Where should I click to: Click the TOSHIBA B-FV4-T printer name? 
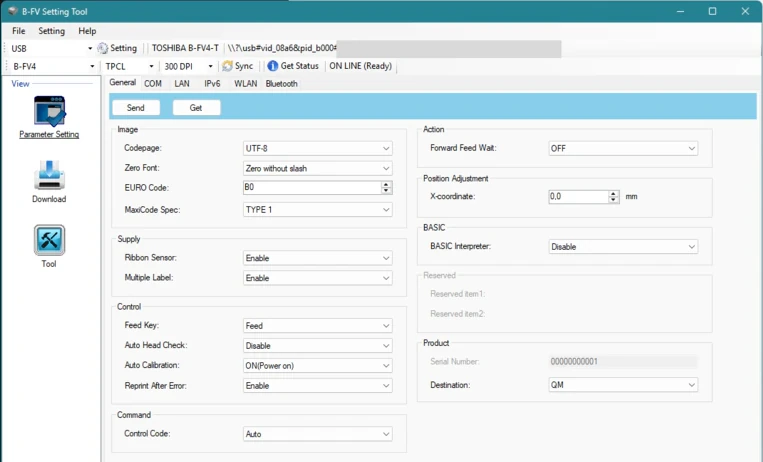(185, 48)
